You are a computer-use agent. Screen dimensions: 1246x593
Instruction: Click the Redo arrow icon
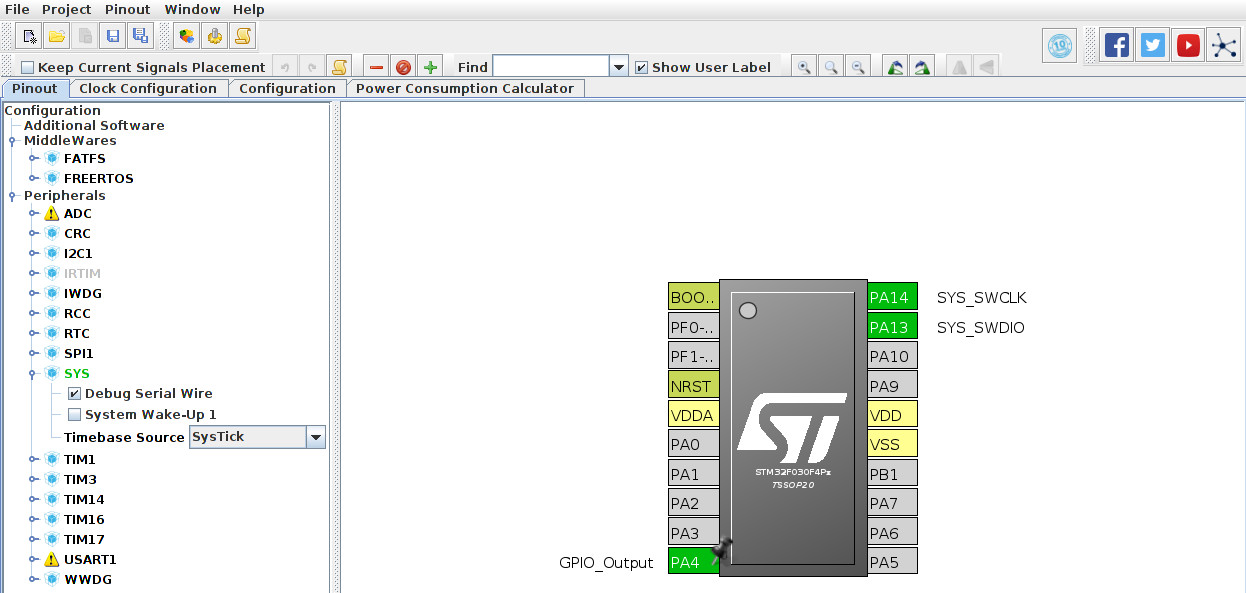[x=312, y=68]
